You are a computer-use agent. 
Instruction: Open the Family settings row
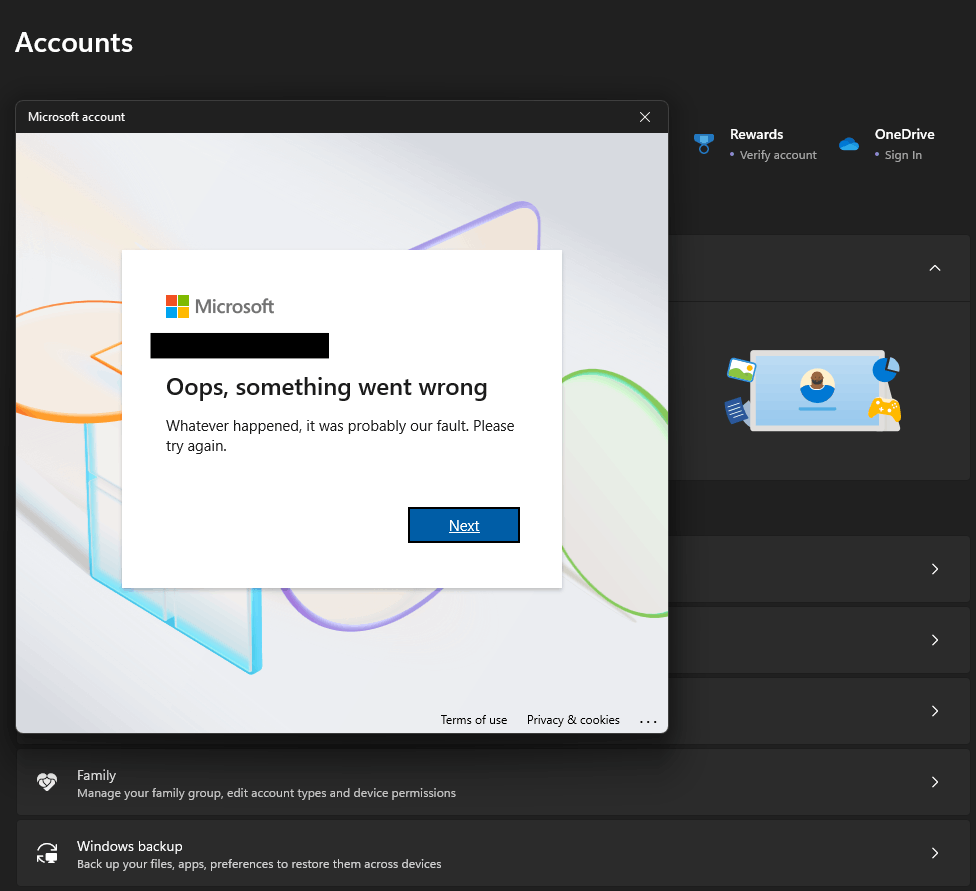click(493, 782)
